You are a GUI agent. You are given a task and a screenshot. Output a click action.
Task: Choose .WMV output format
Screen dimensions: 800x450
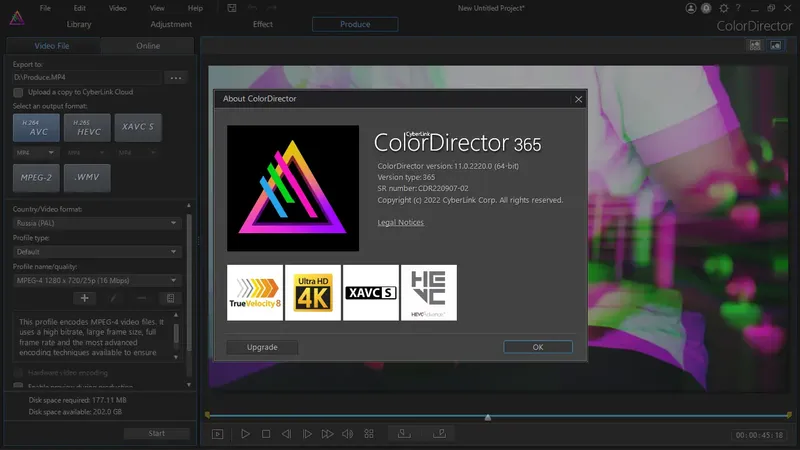click(87, 178)
